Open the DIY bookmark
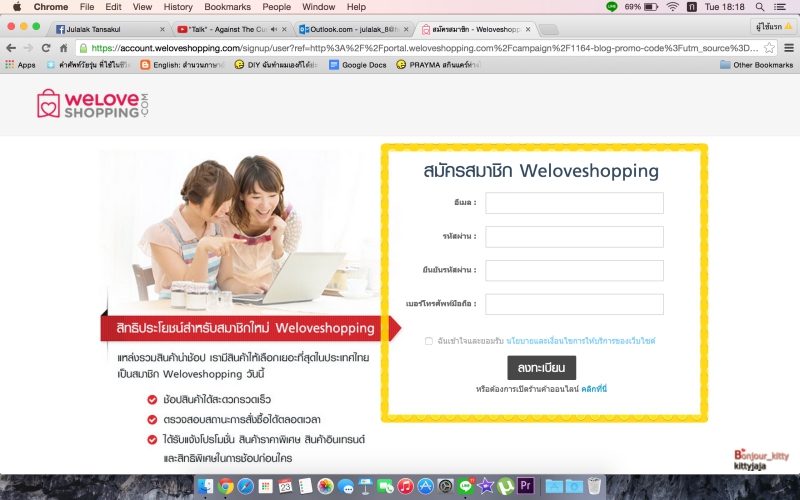The height and width of the screenshot is (500, 800). point(276,65)
